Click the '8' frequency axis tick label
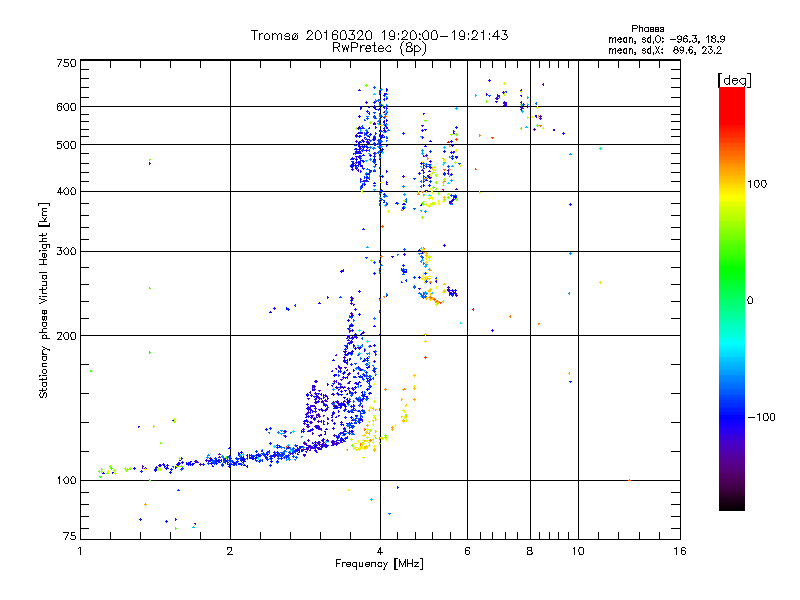Image resolution: width=800 pixels, height=600 pixels. pos(530,551)
